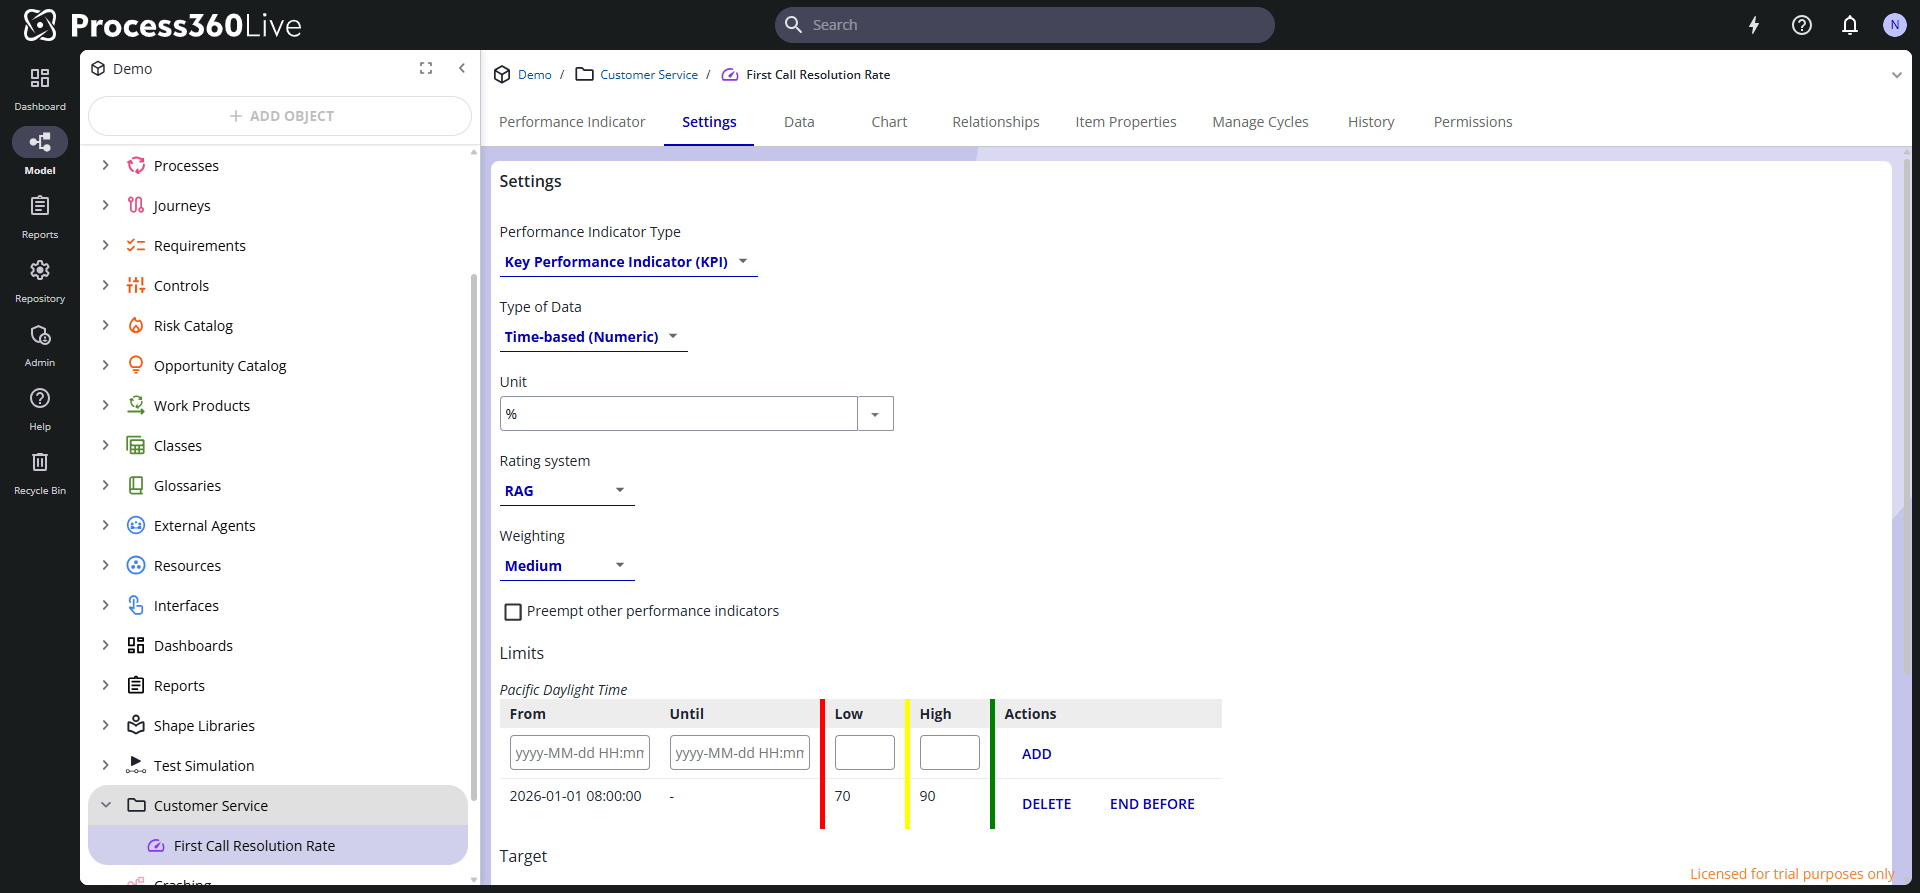
Task: Click the High limit input field
Action: pyautogui.click(x=950, y=753)
